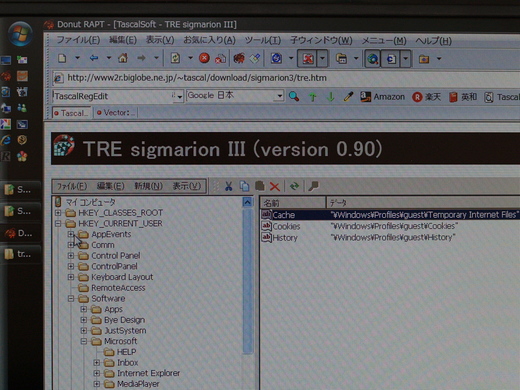The height and width of the screenshot is (390, 520).
Task: Collapse the Software tree node
Action: click(x=71, y=298)
